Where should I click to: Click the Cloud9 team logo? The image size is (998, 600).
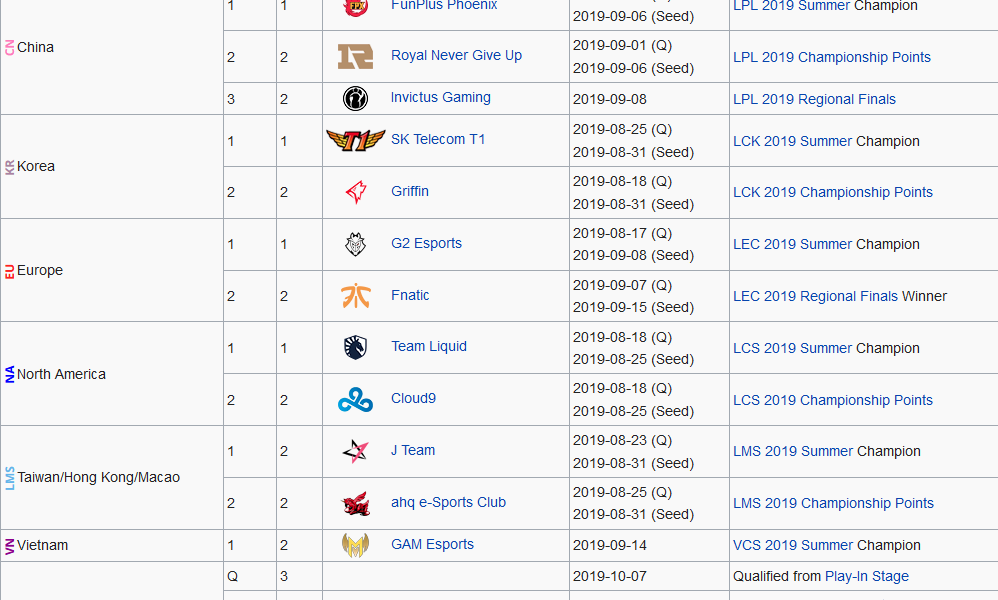(355, 399)
